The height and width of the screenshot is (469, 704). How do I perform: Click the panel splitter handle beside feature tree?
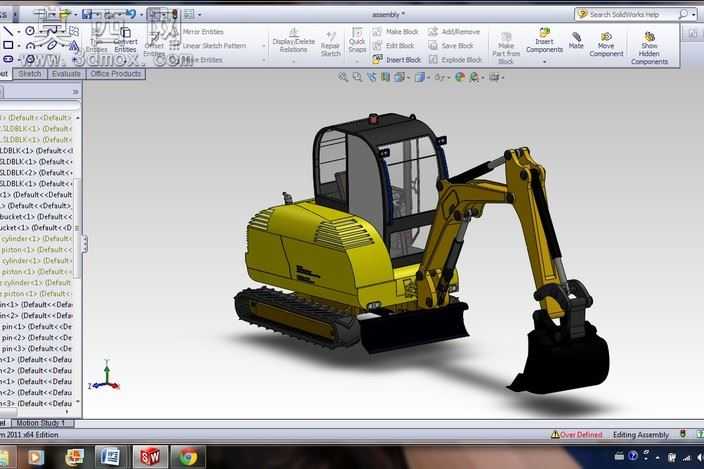pyautogui.click(x=84, y=244)
